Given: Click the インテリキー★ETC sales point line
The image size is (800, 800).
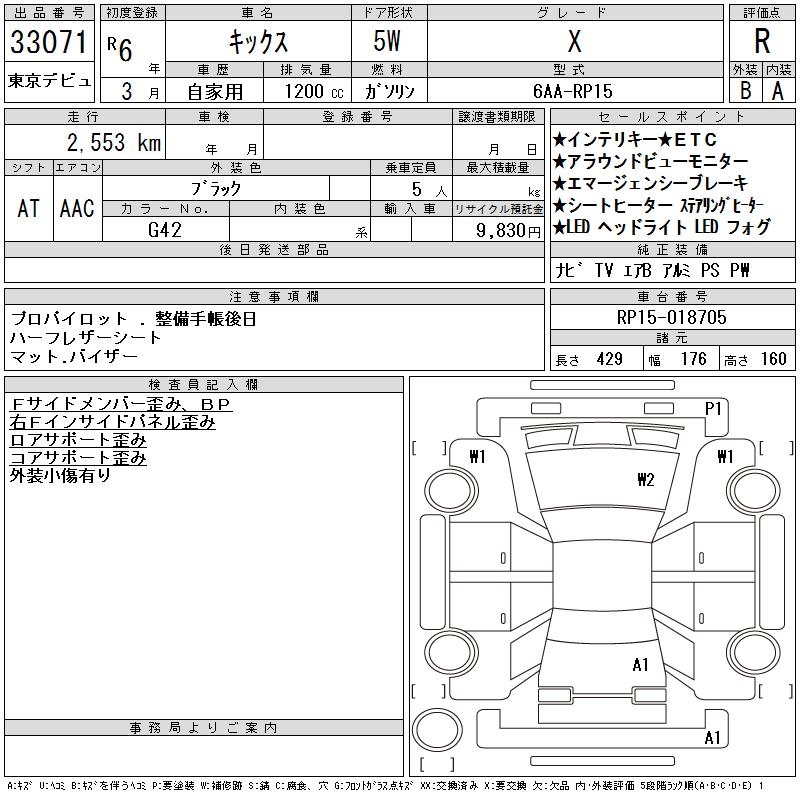Looking at the screenshot, I should point(635,139).
